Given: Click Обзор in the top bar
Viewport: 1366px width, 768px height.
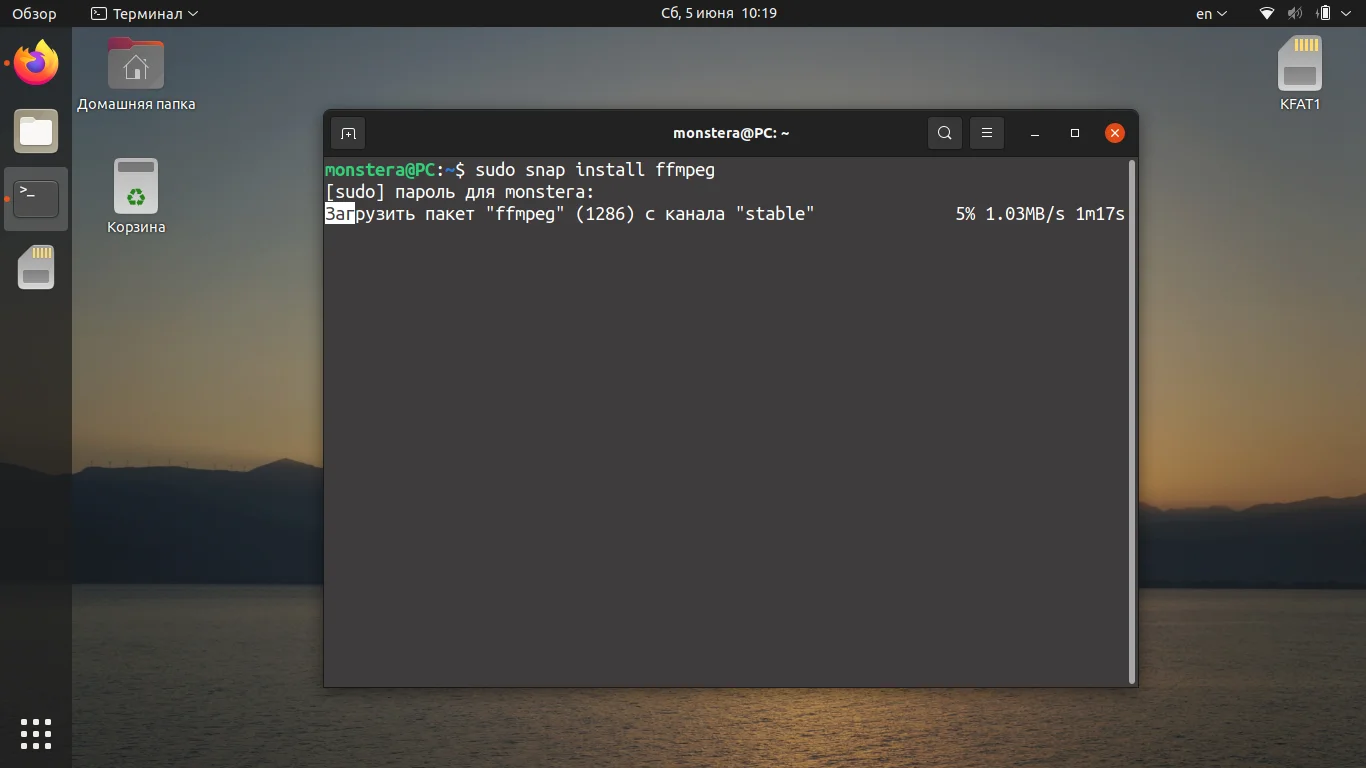Looking at the screenshot, I should click(32, 13).
